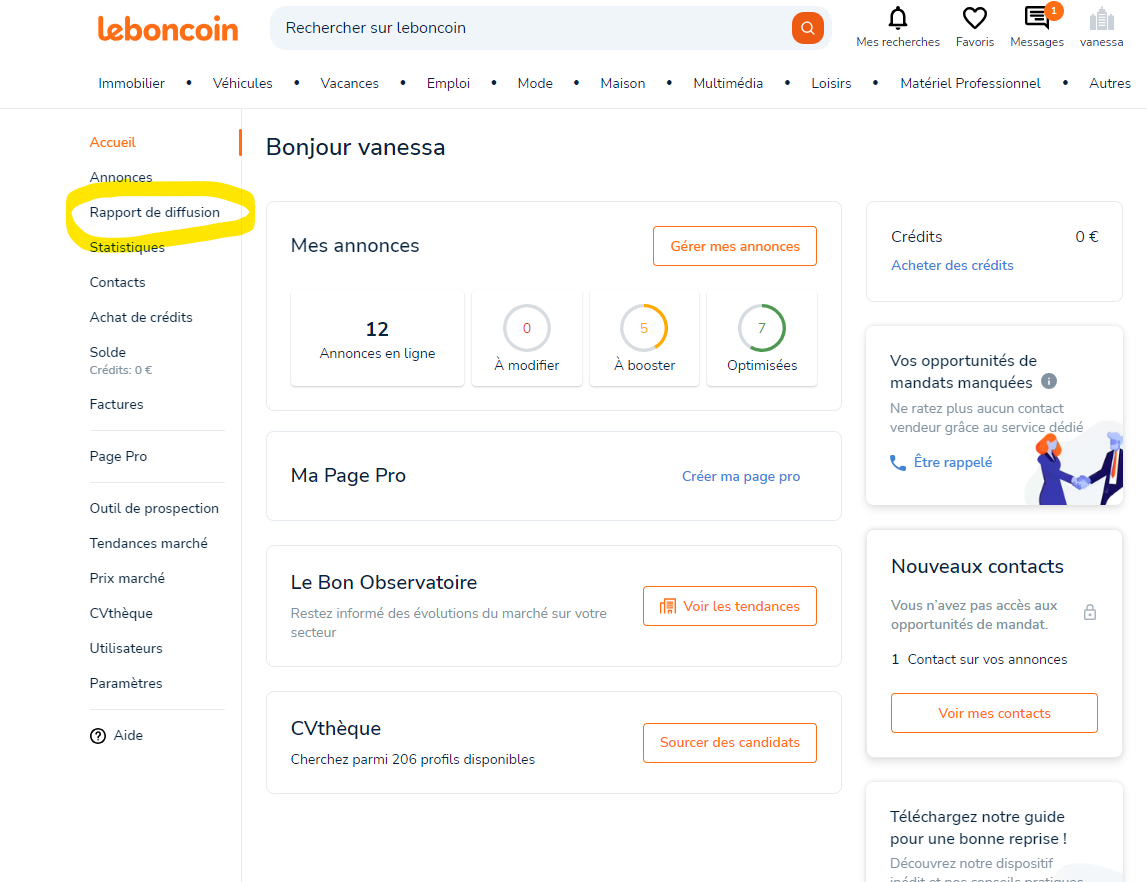1147x882 pixels.
Task: Click the padlock icon in Nouveaux contacts
Action: [x=1089, y=612]
